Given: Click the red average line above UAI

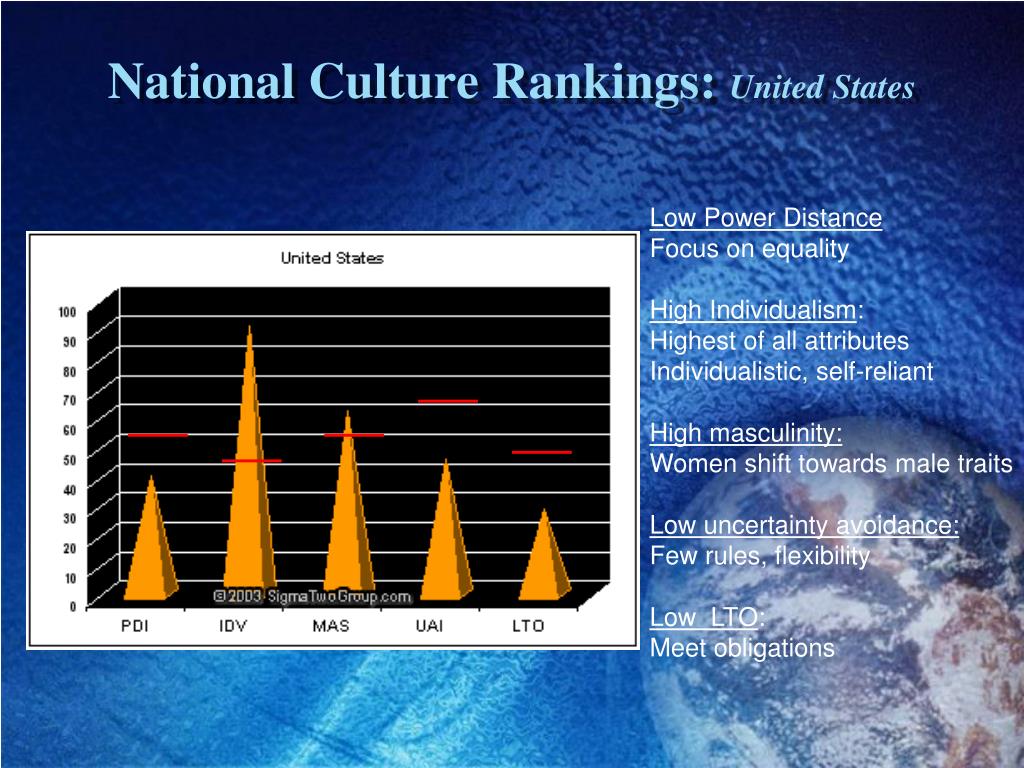Looking at the screenshot, I should click(x=447, y=401).
